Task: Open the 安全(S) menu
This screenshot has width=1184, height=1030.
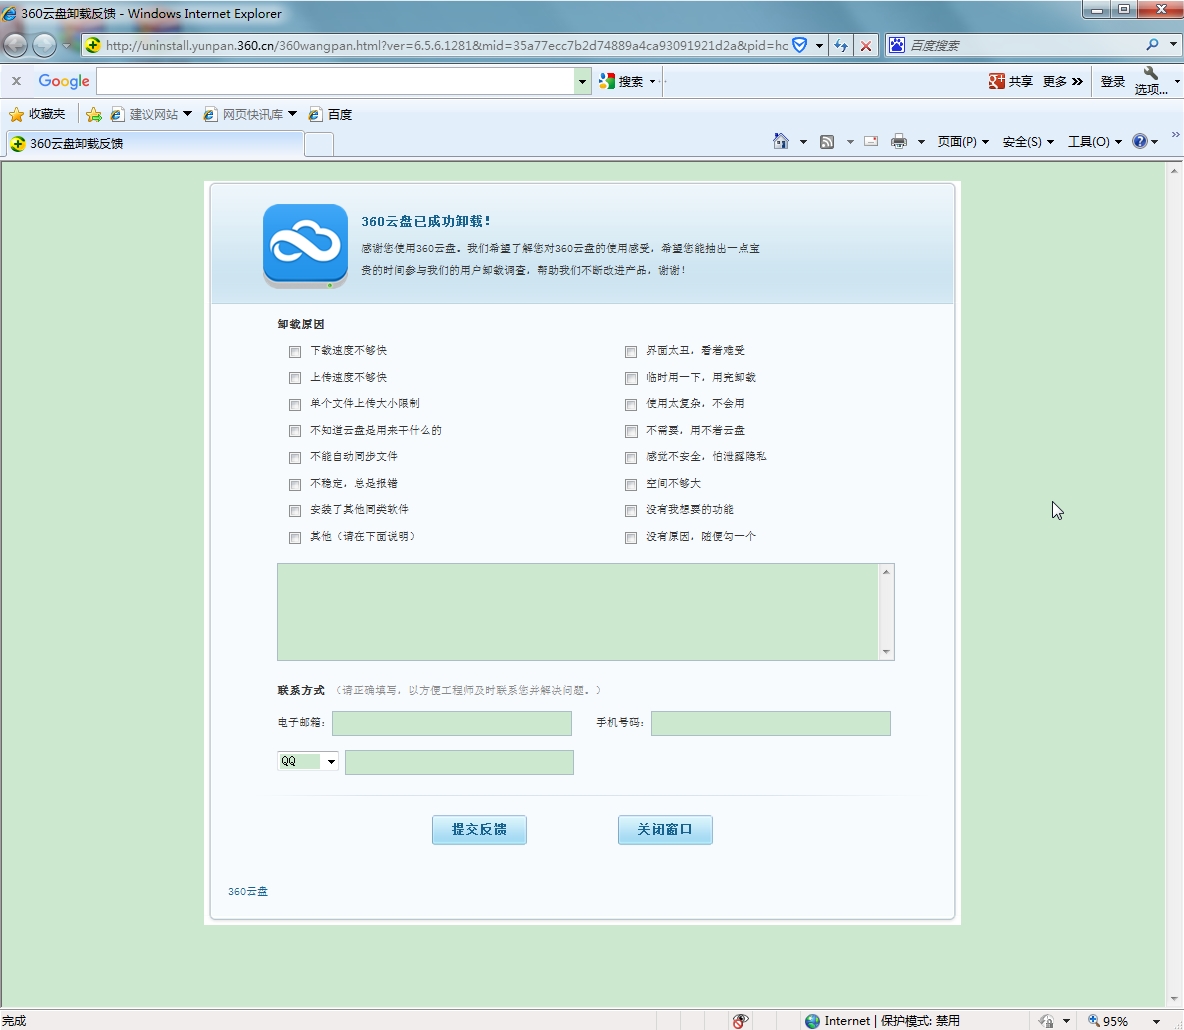Action: tap(1028, 142)
